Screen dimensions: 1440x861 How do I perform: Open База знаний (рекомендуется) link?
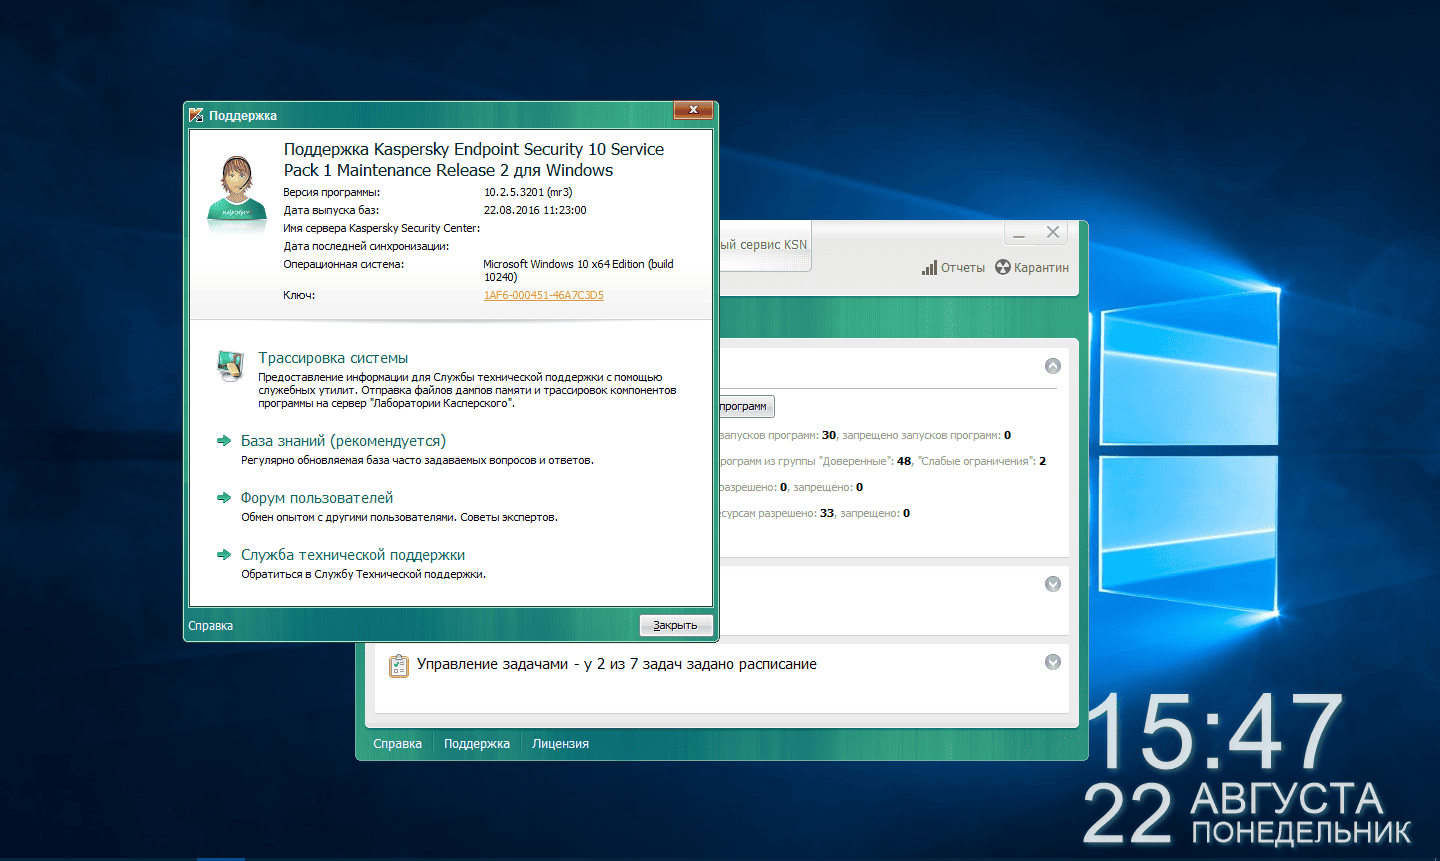click(343, 441)
